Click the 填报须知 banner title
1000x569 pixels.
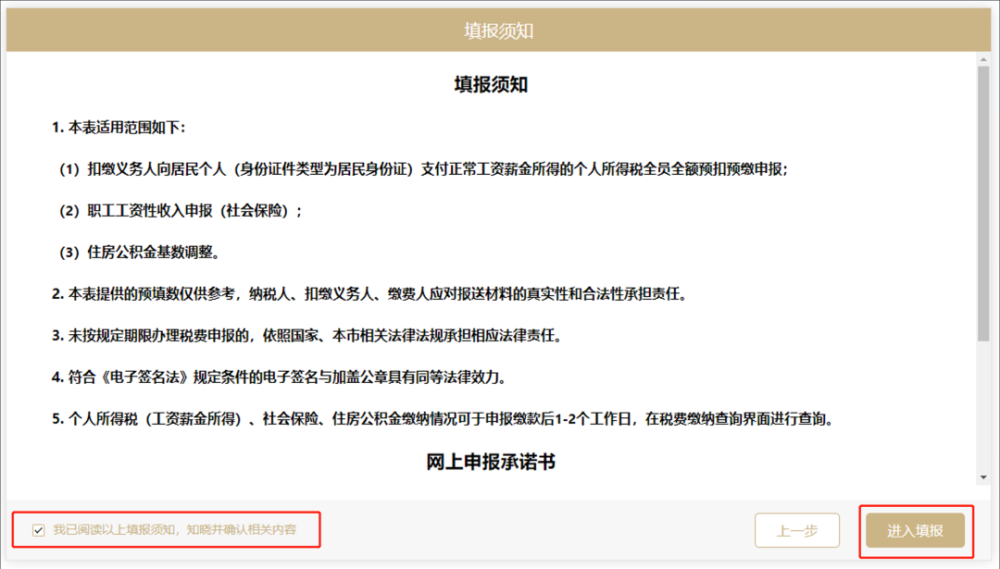498,31
